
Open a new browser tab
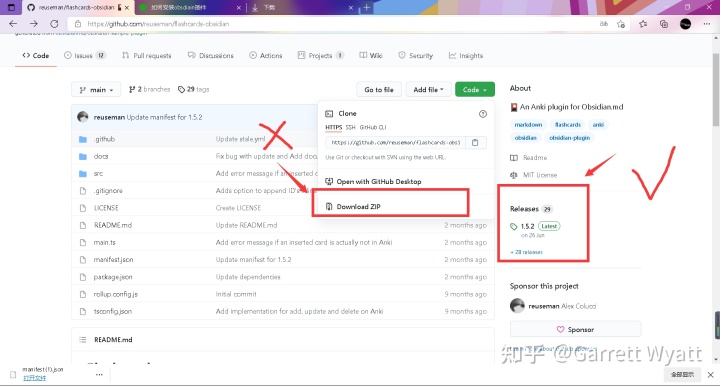pyautogui.click(x=366, y=7)
